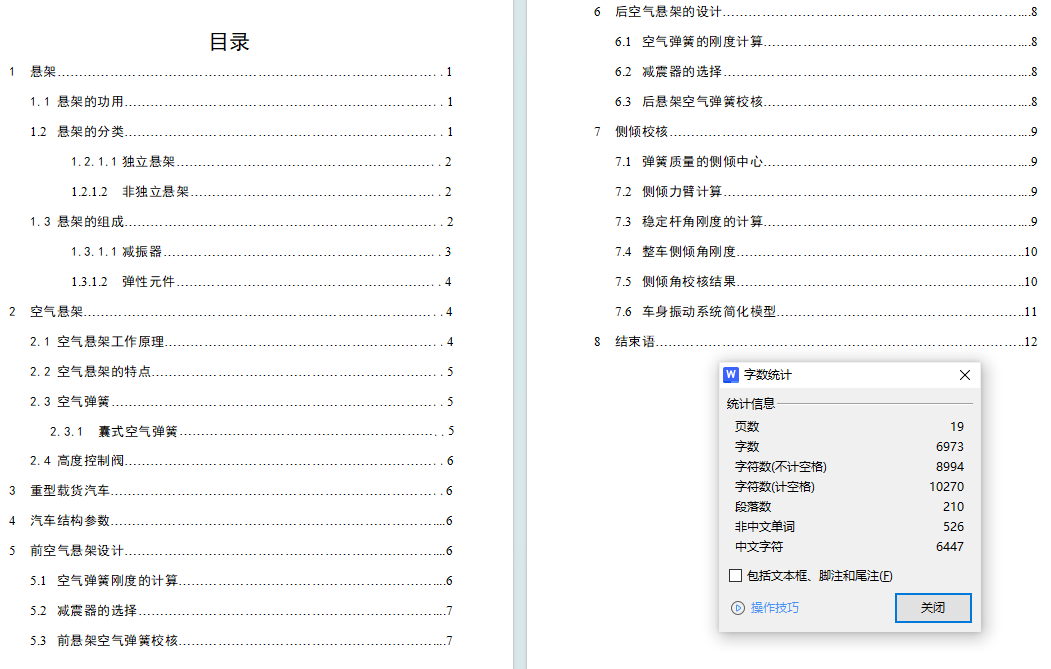Click the 页数 value 19
Image resolution: width=1051 pixels, height=669 pixels.
pos(956,426)
